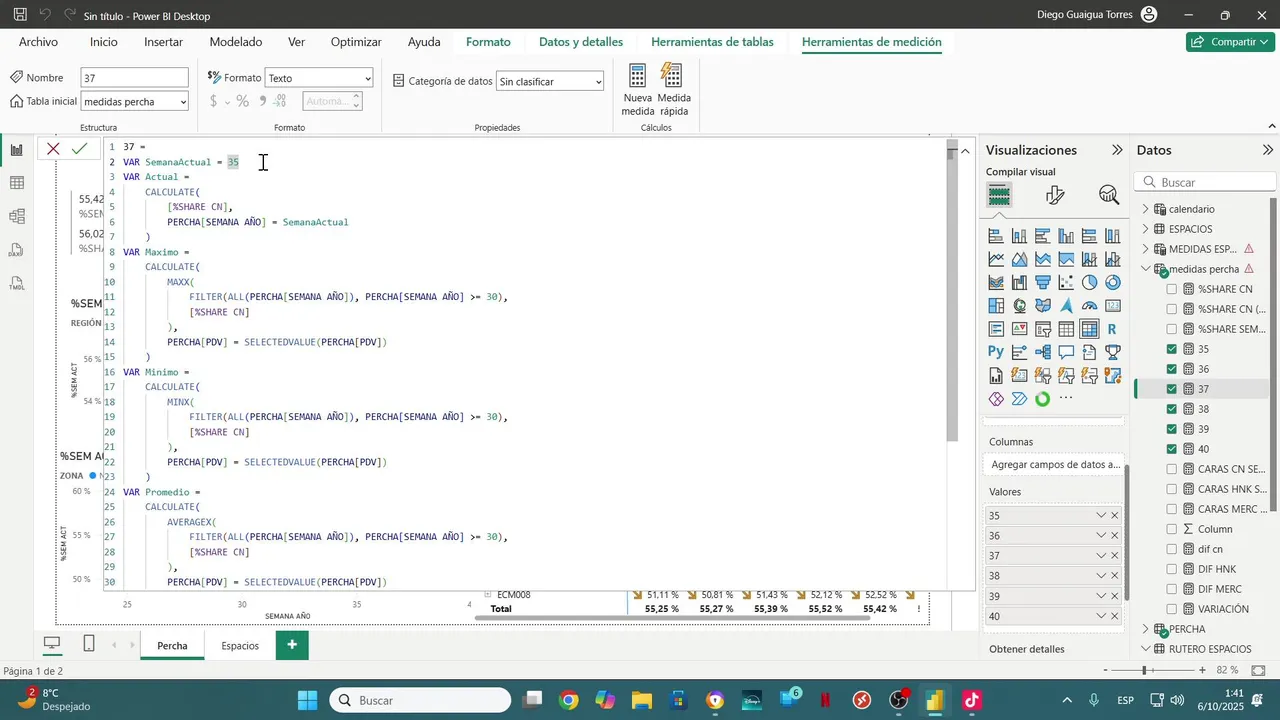Image resolution: width=1280 pixels, height=720 pixels.
Task: Open more visuals ellipsis
Action: coord(1066,399)
